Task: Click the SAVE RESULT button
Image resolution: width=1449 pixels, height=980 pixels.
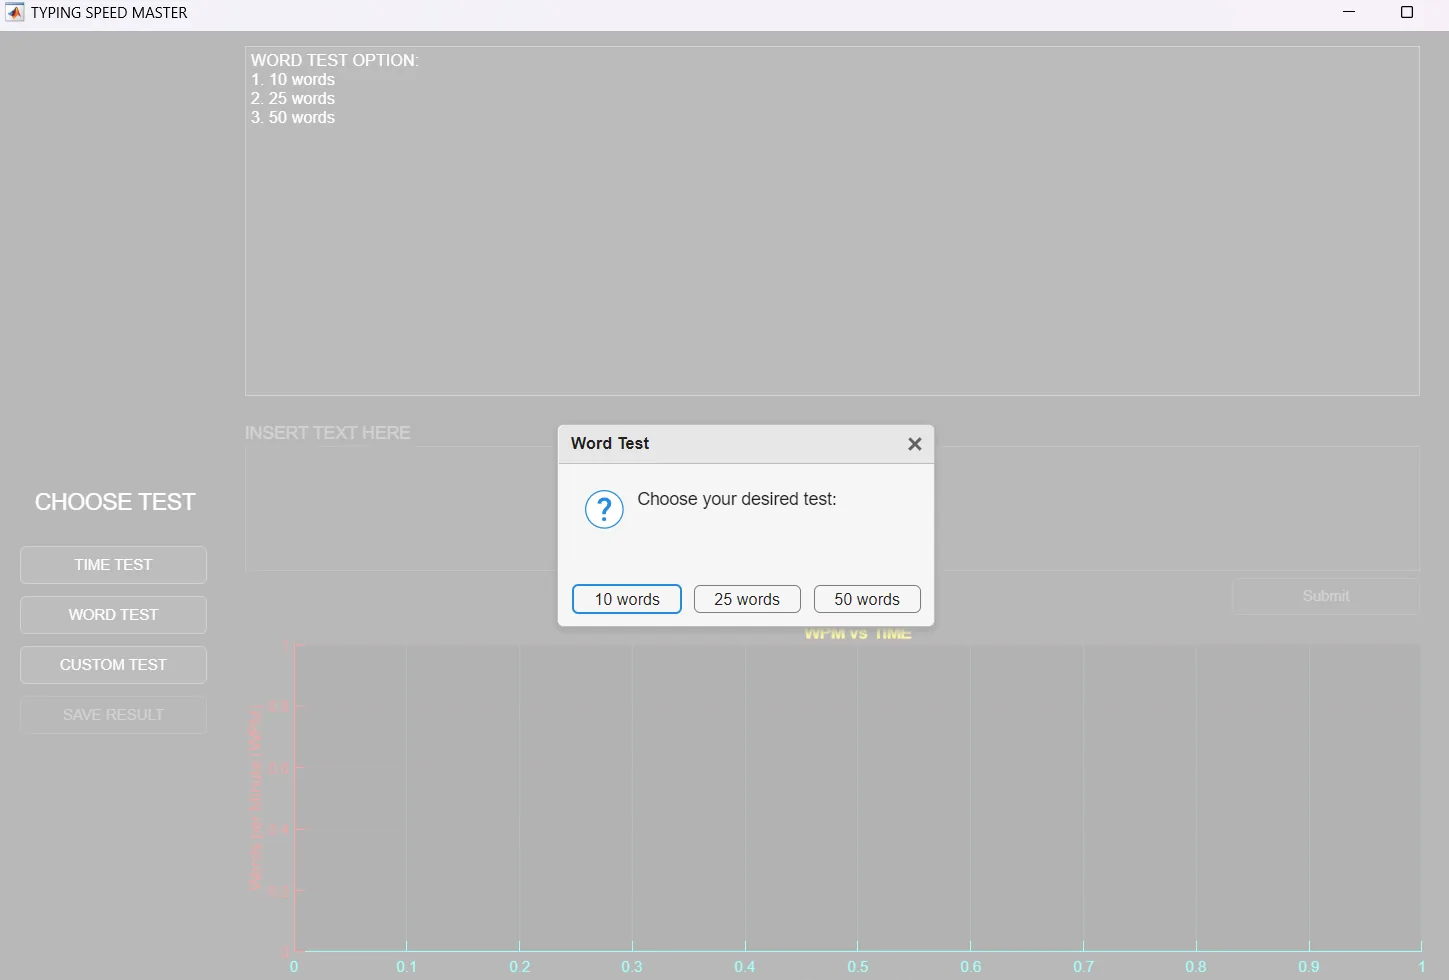Action: pos(113,715)
